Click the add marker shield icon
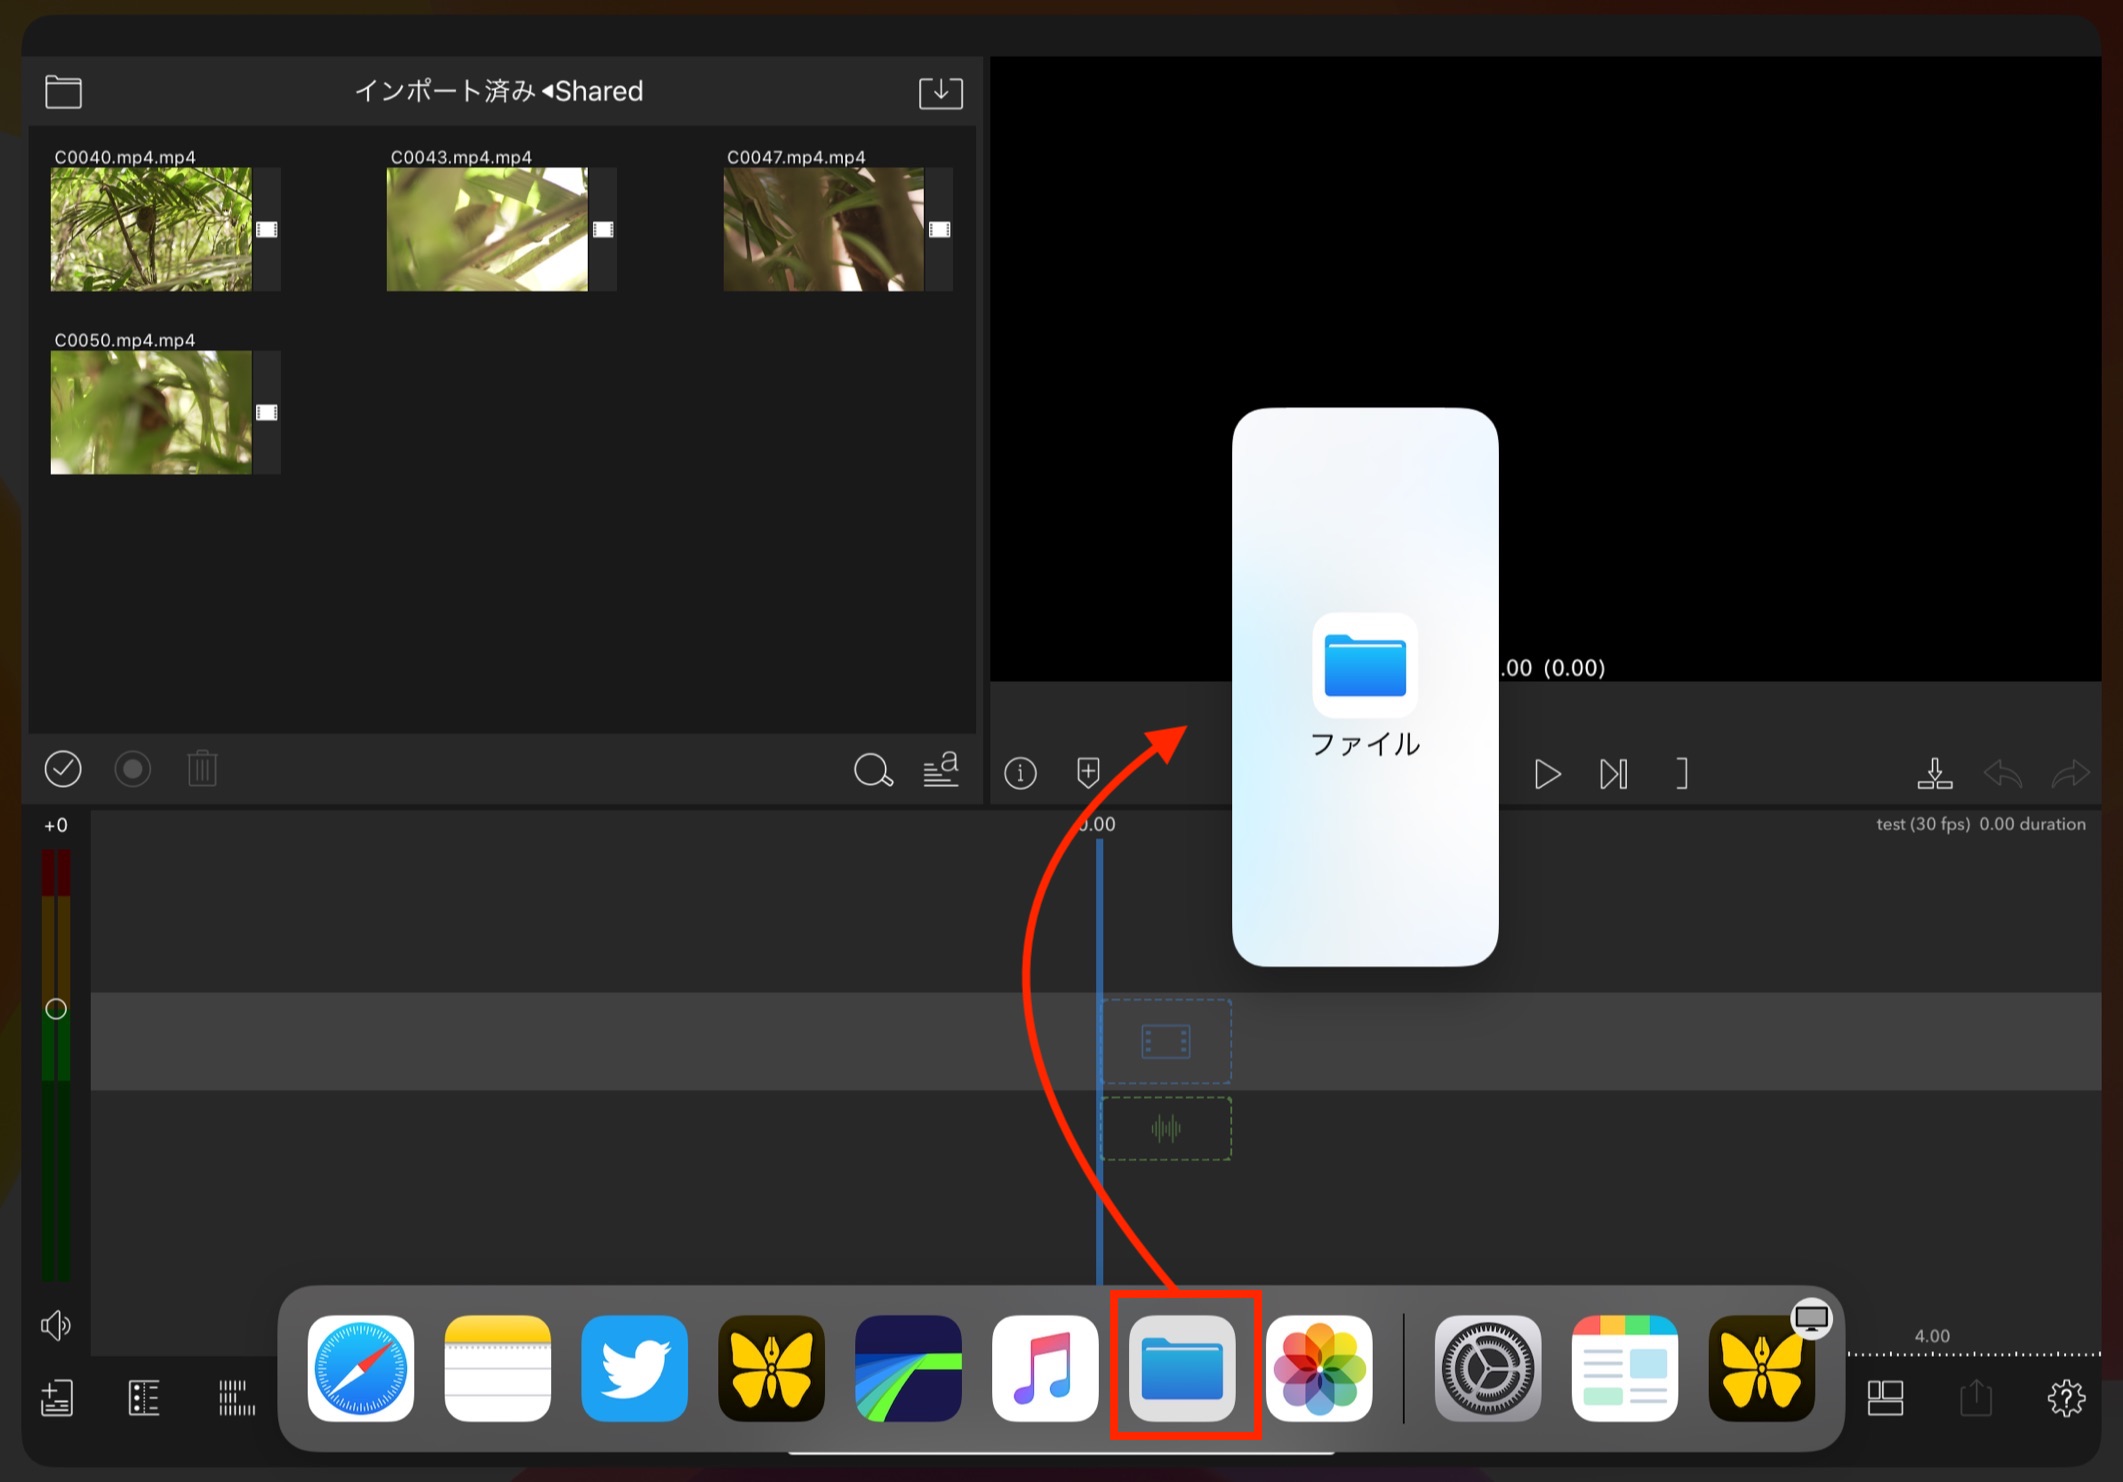Image resolution: width=2123 pixels, height=1482 pixels. tap(1088, 773)
